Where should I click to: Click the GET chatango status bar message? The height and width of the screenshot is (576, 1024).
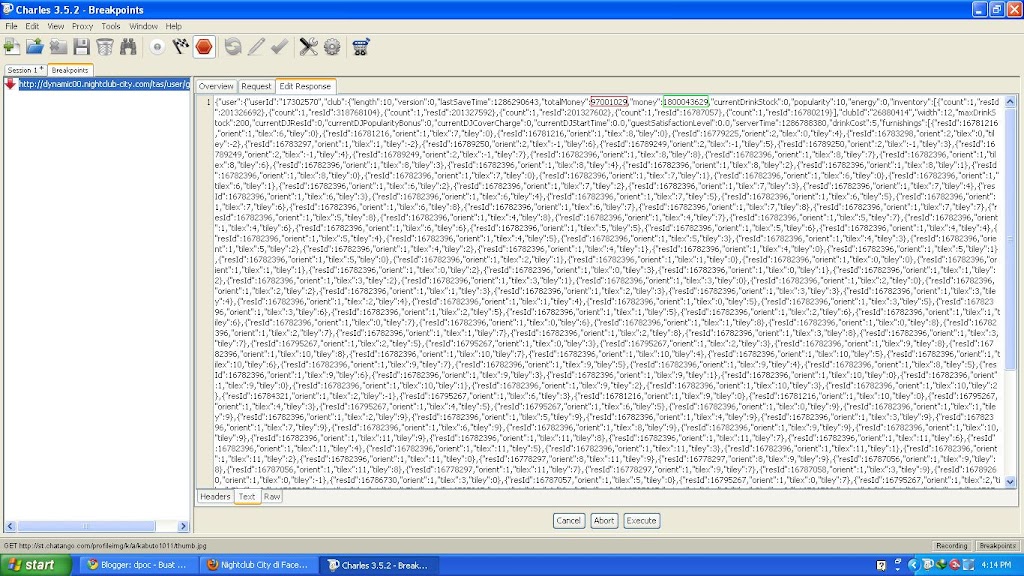click(105, 545)
